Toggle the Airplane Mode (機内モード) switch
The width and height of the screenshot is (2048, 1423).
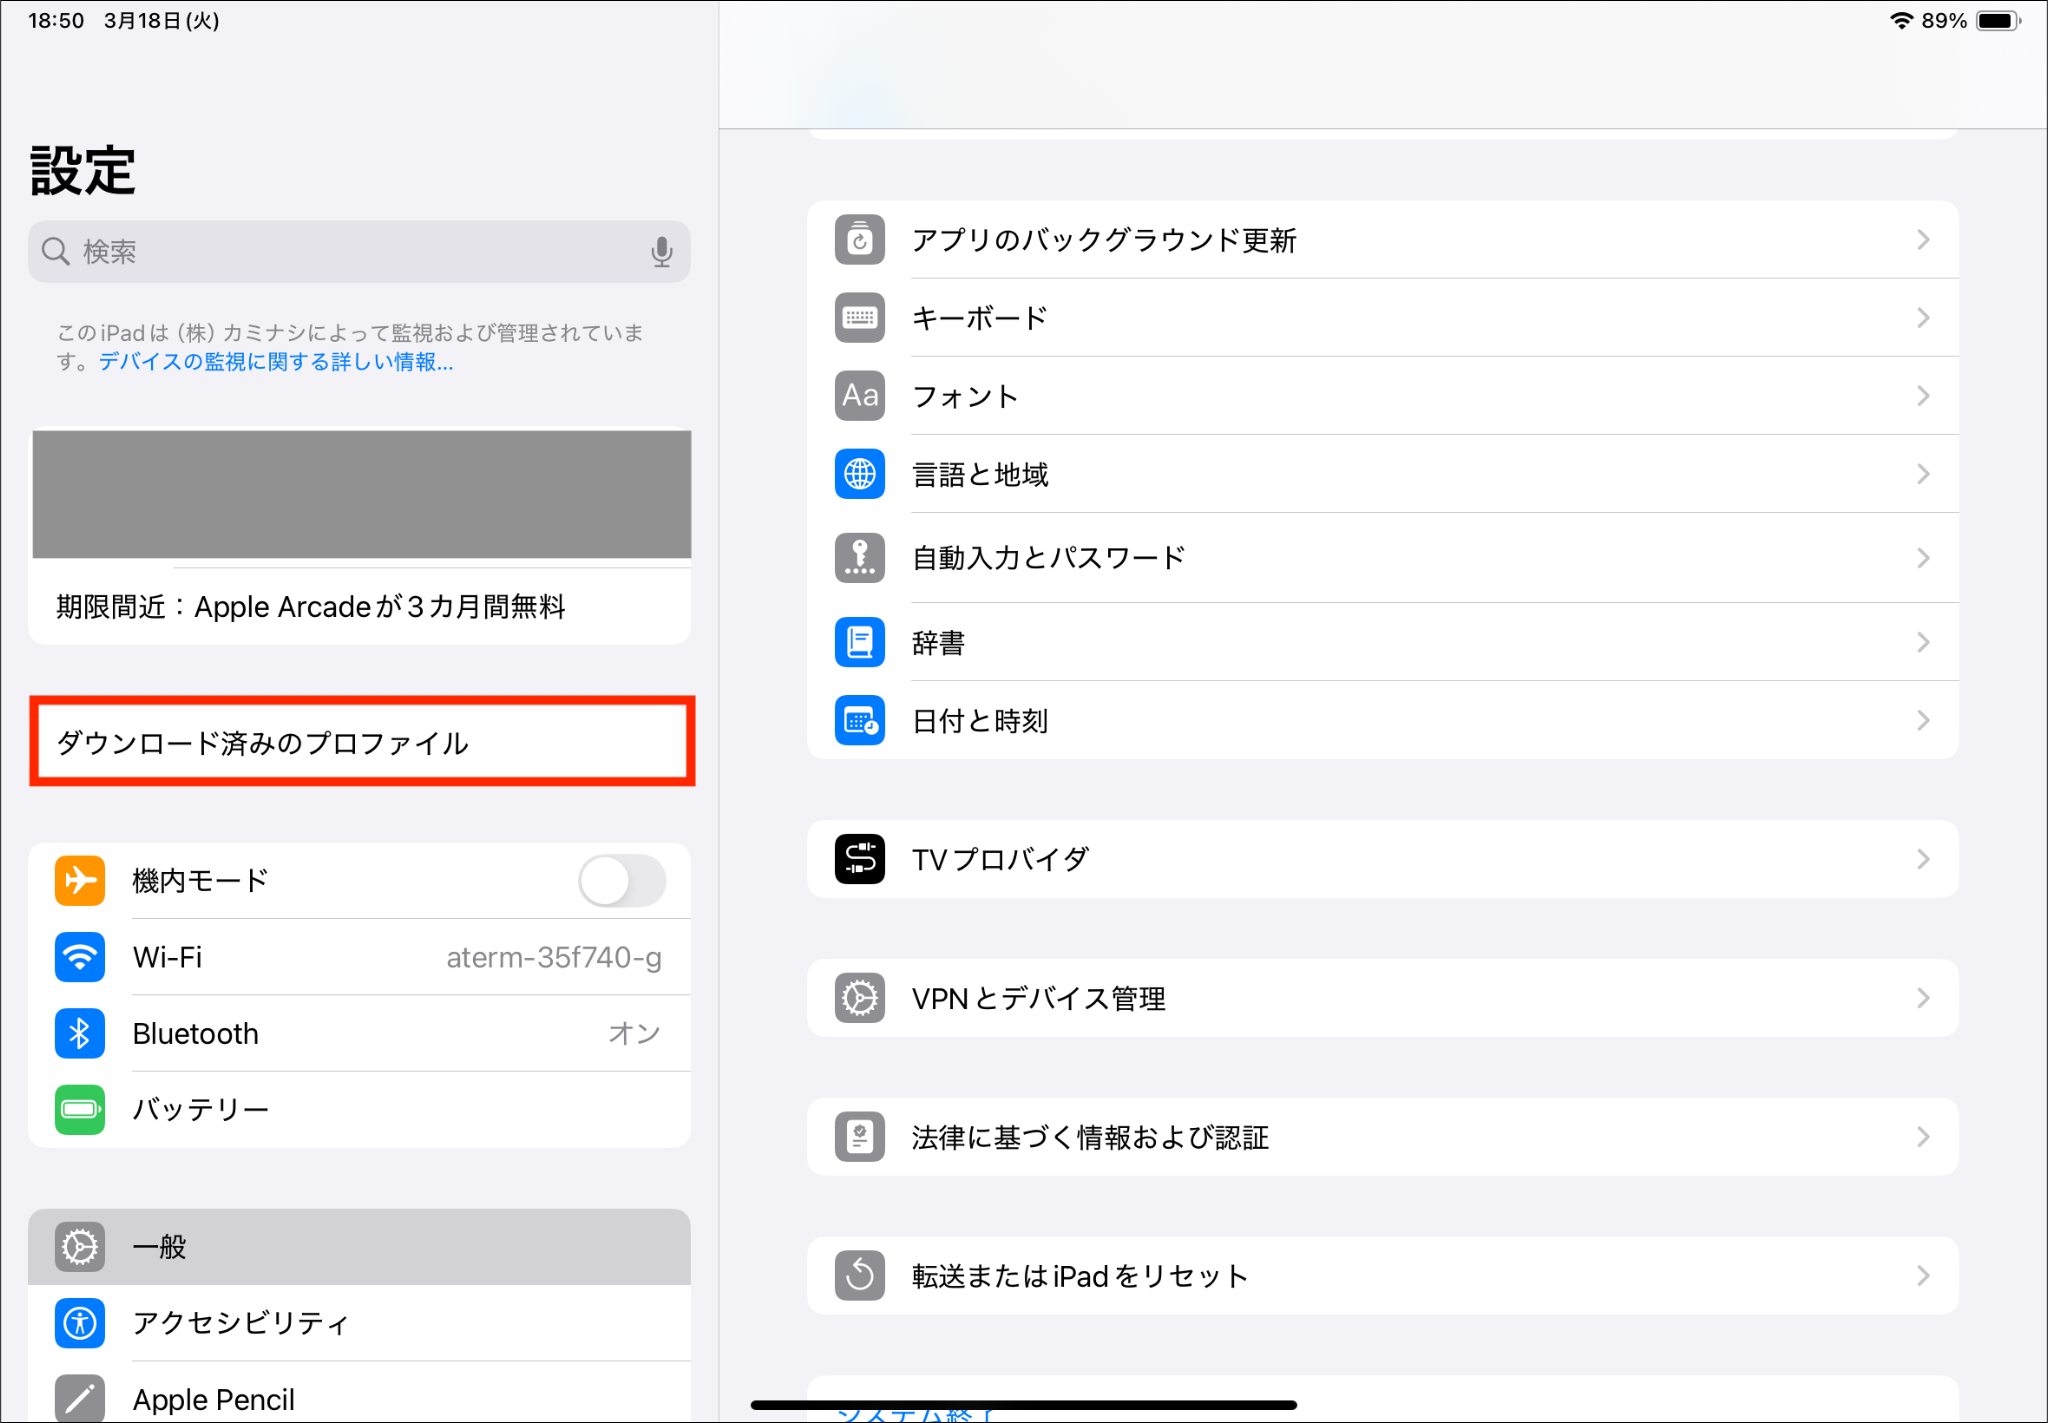pos(621,881)
